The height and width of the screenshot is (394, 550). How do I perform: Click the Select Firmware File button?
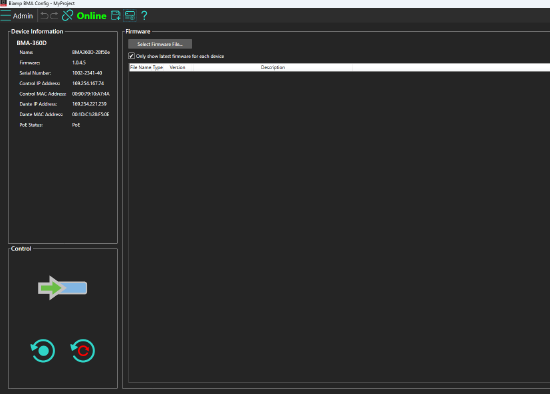[x=160, y=44]
